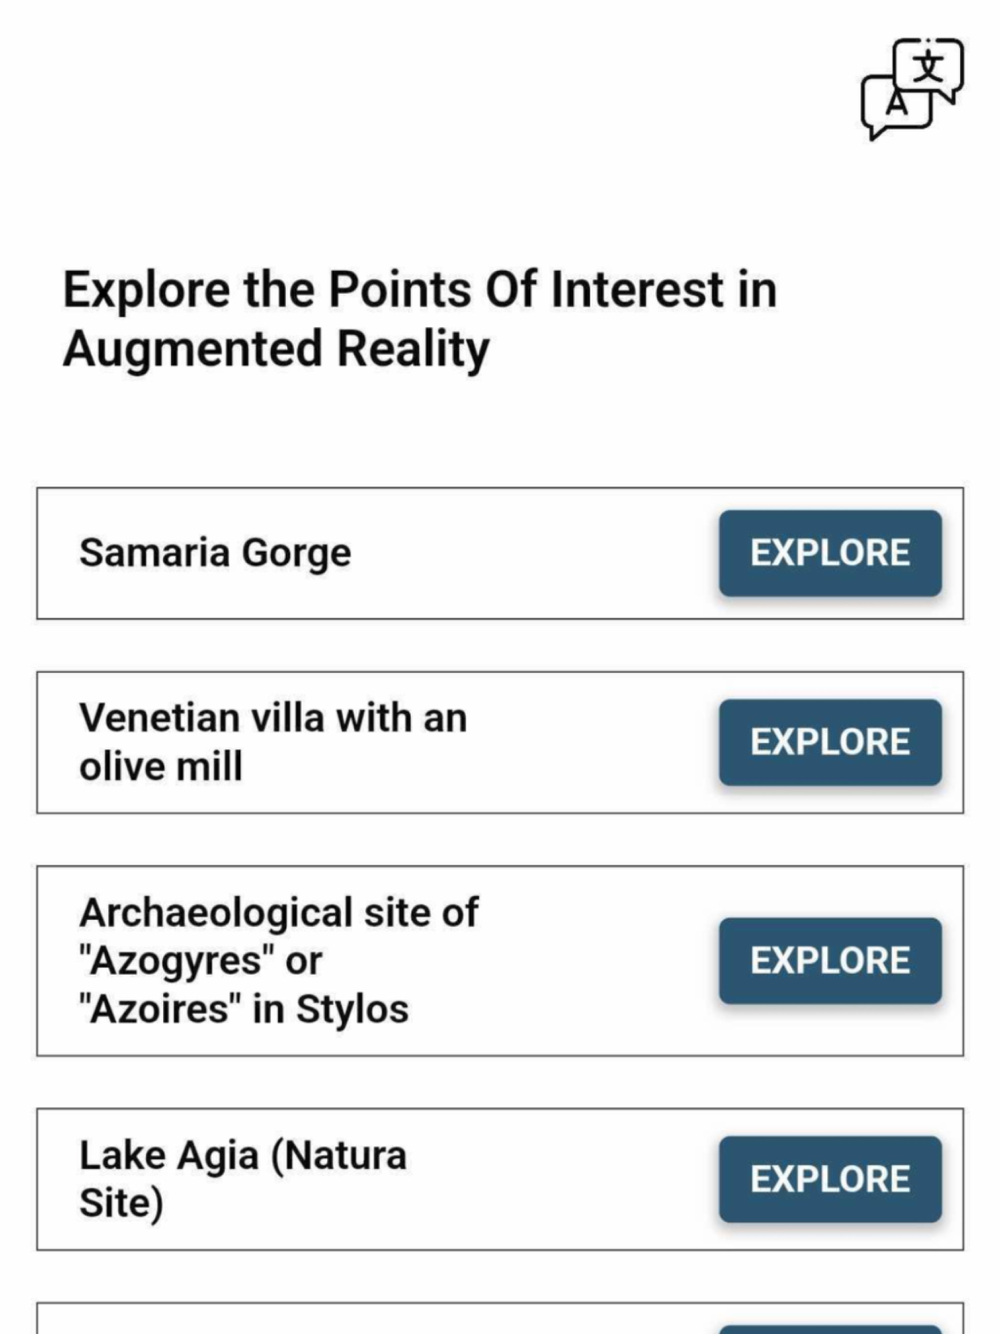Click the 'olive mill' text line

click(x=161, y=767)
